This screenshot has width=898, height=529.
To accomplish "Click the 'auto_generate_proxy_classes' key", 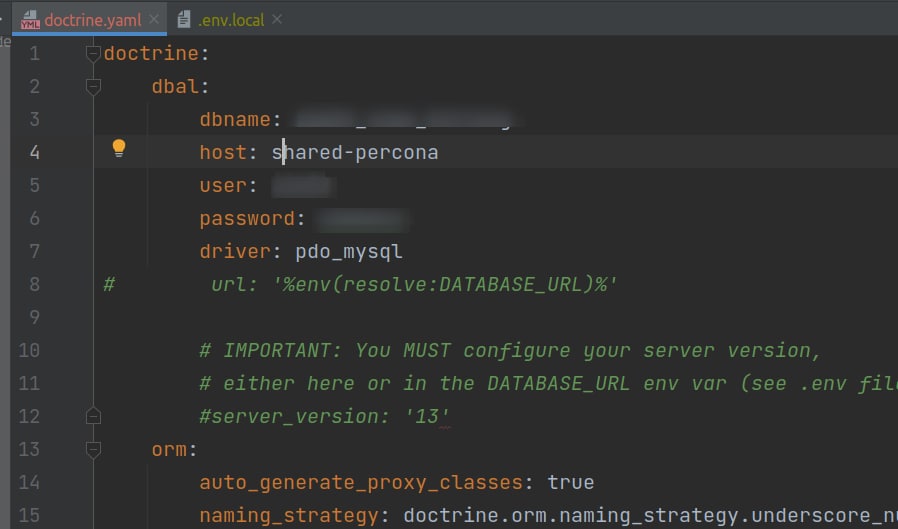I will tap(361, 483).
